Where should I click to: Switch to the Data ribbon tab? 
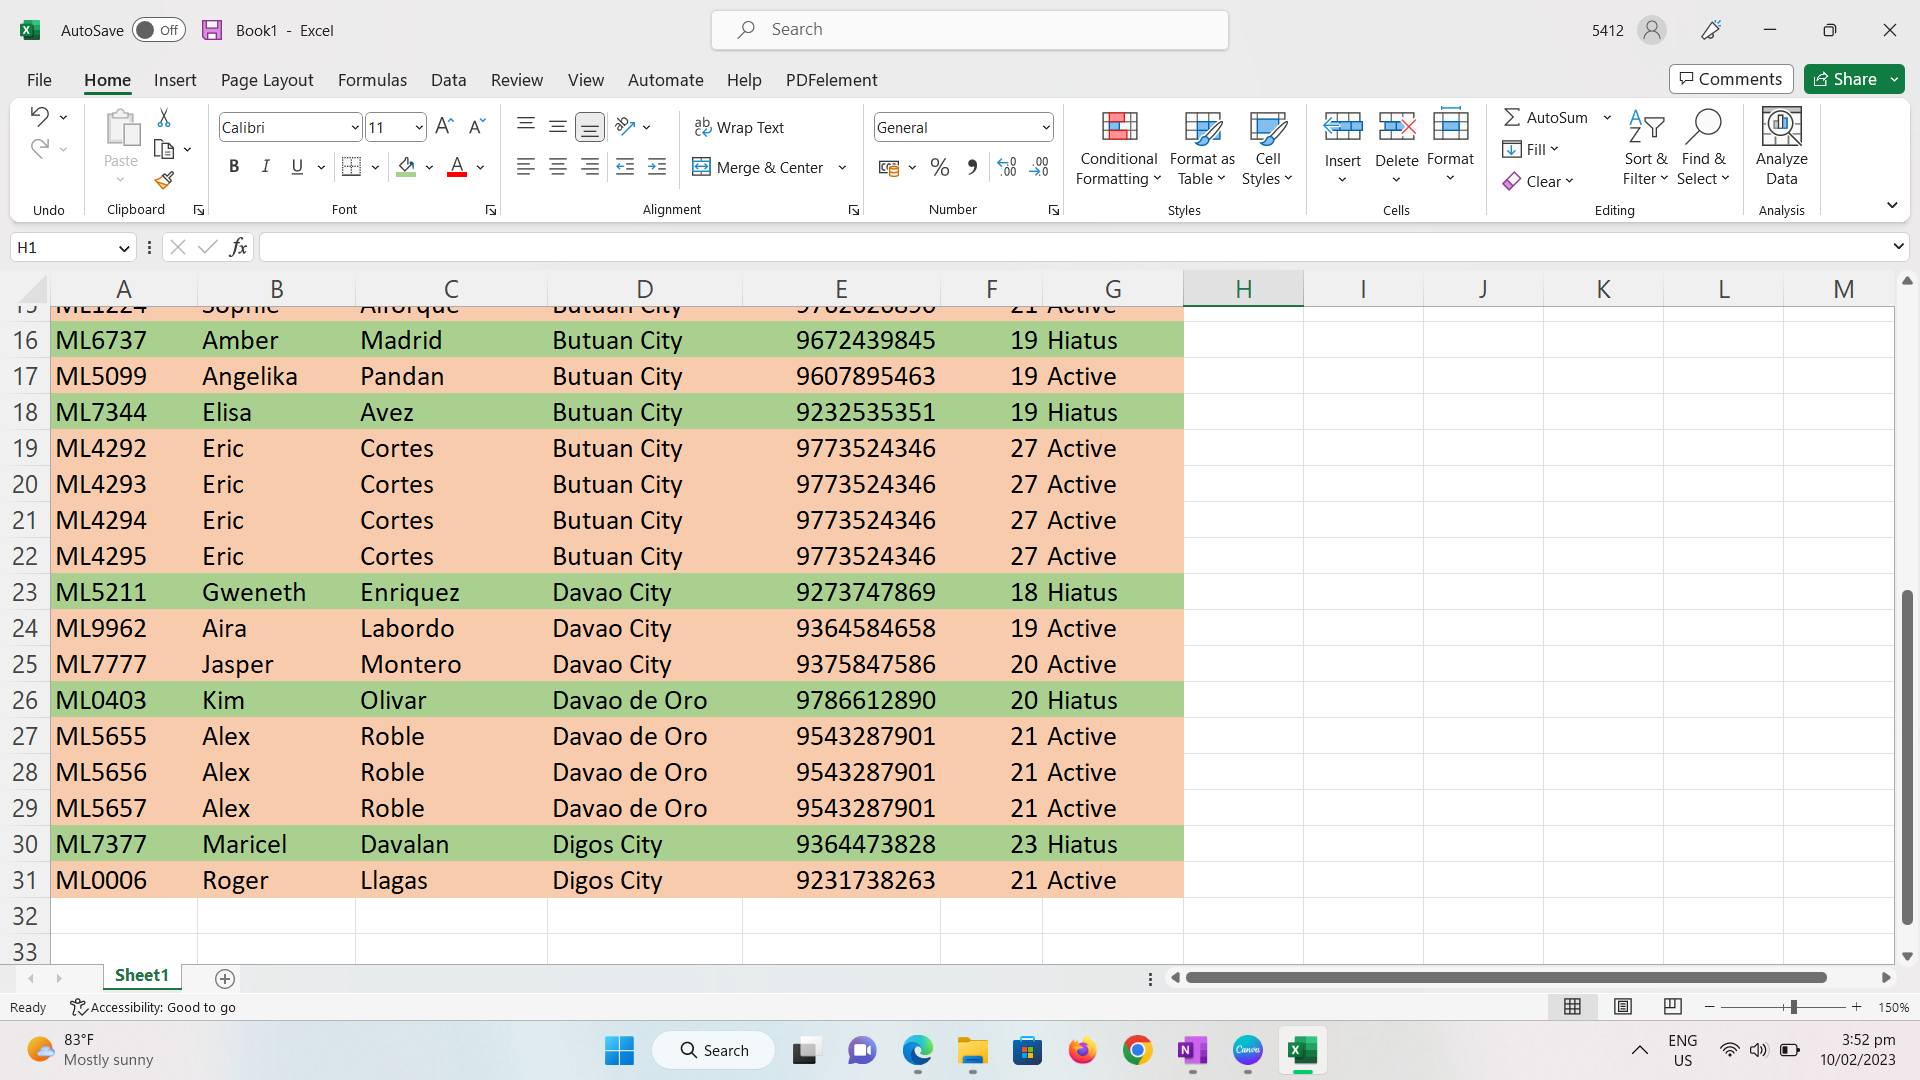tap(449, 80)
